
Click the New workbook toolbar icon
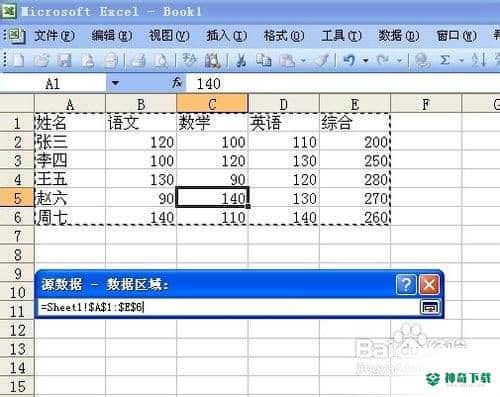point(18,60)
